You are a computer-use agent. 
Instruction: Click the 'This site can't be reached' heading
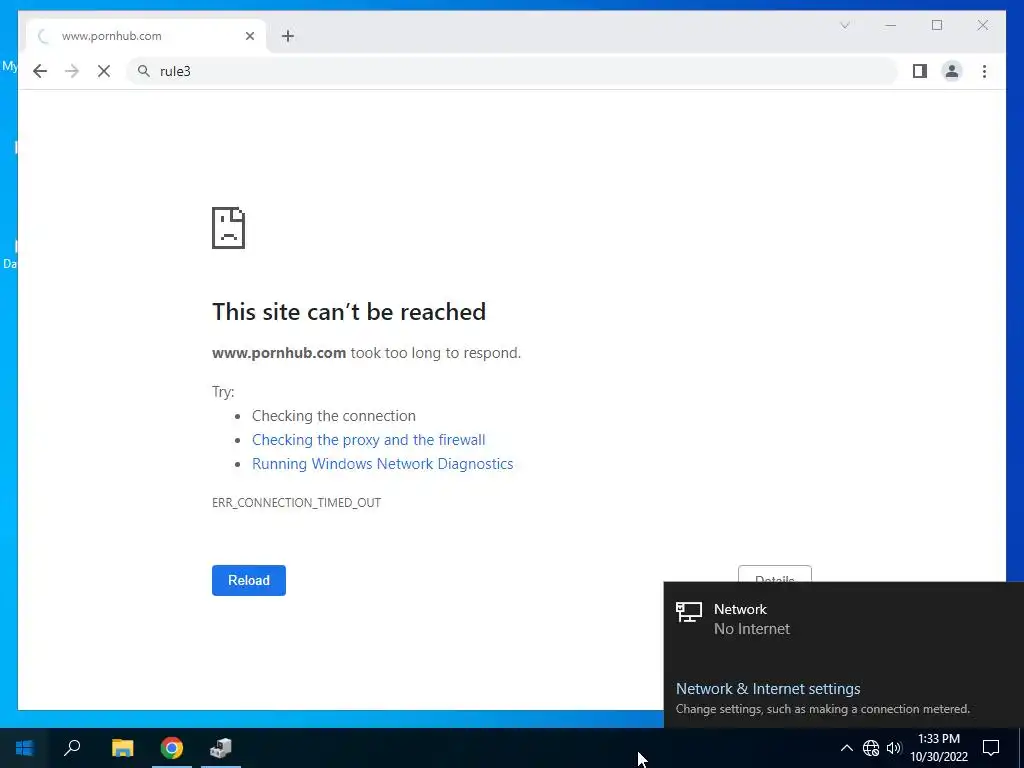[349, 312]
